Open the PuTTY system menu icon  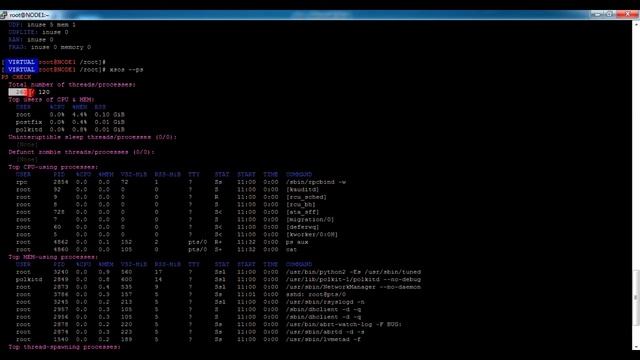tap(4, 15)
